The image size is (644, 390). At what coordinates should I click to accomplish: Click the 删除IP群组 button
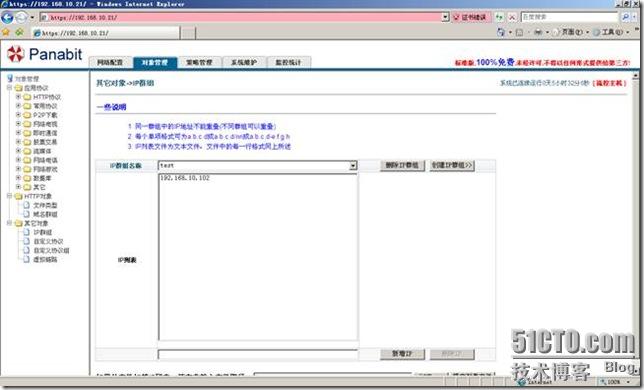click(402, 165)
